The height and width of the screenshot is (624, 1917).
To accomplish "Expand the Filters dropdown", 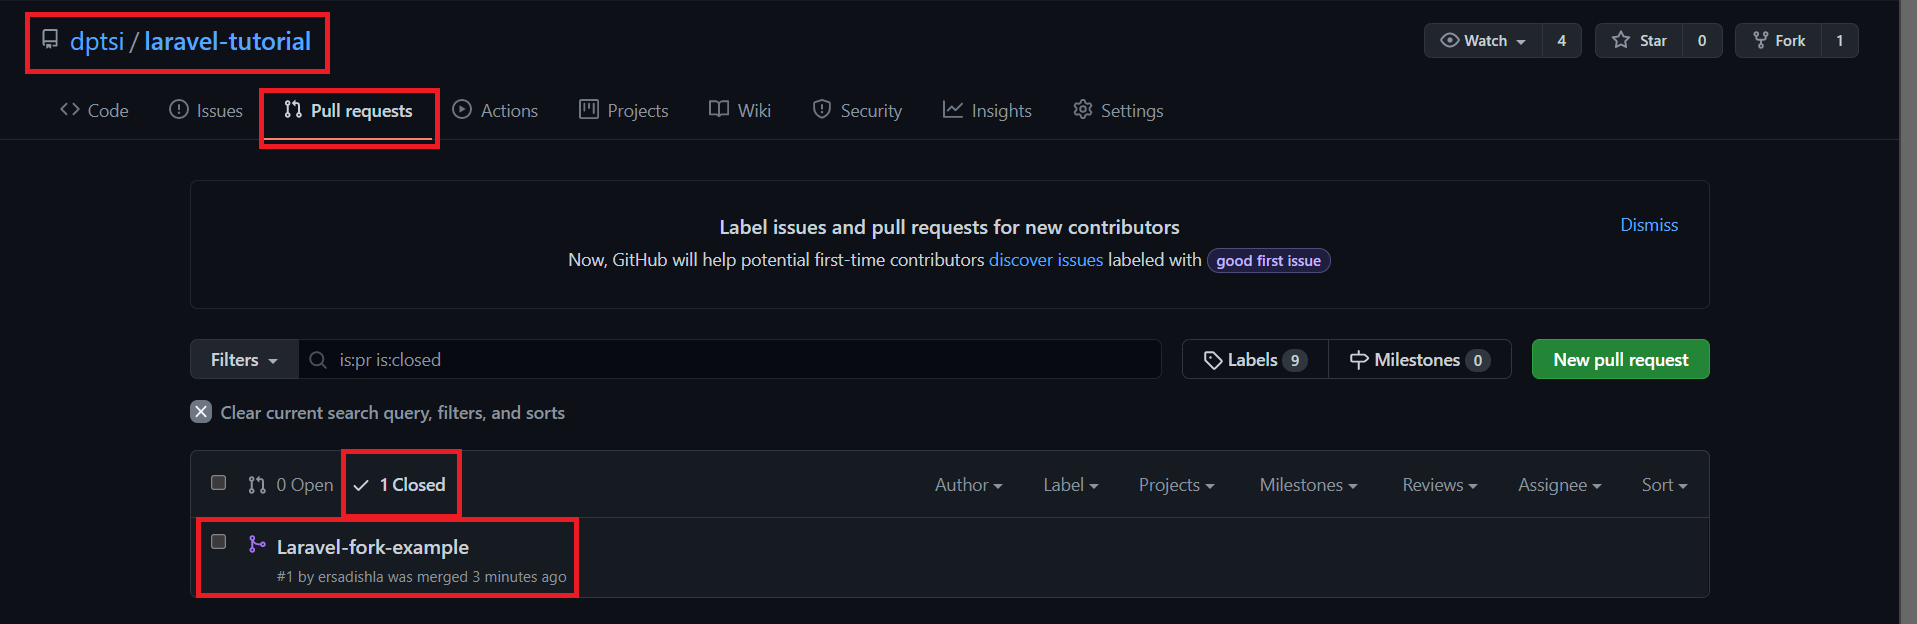I will [x=244, y=360].
